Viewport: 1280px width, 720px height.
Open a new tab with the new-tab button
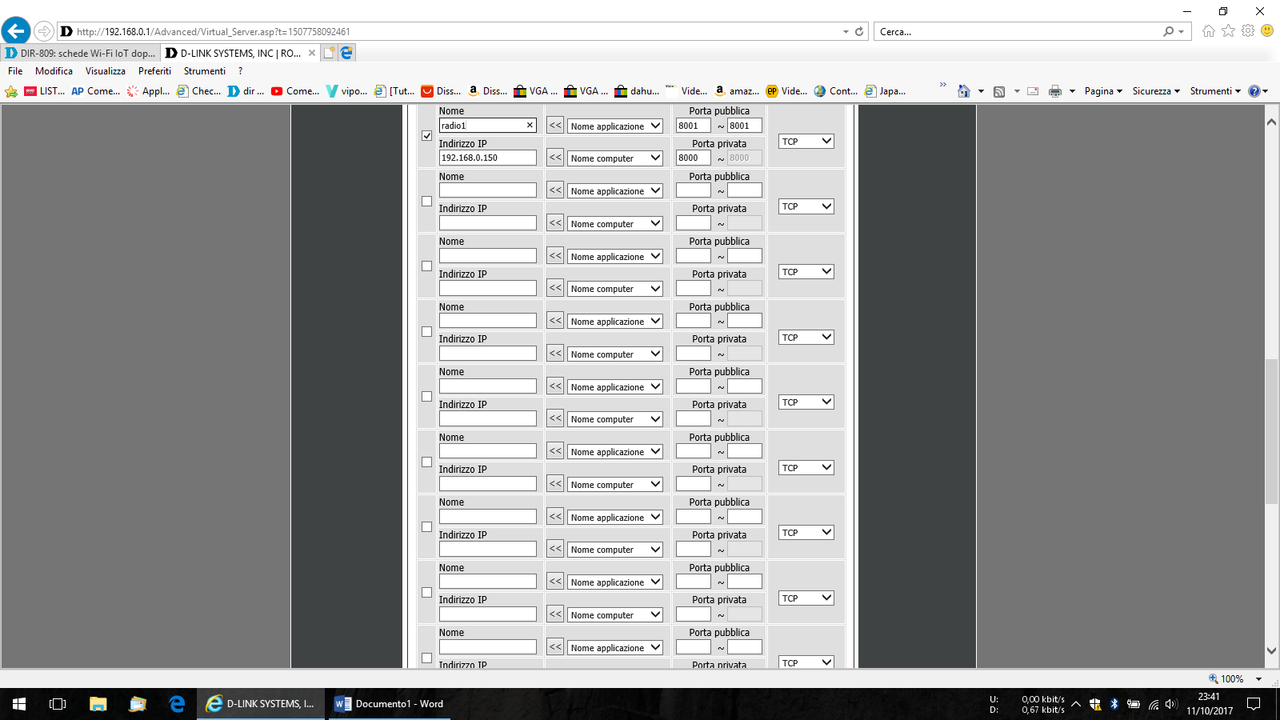(x=329, y=53)
